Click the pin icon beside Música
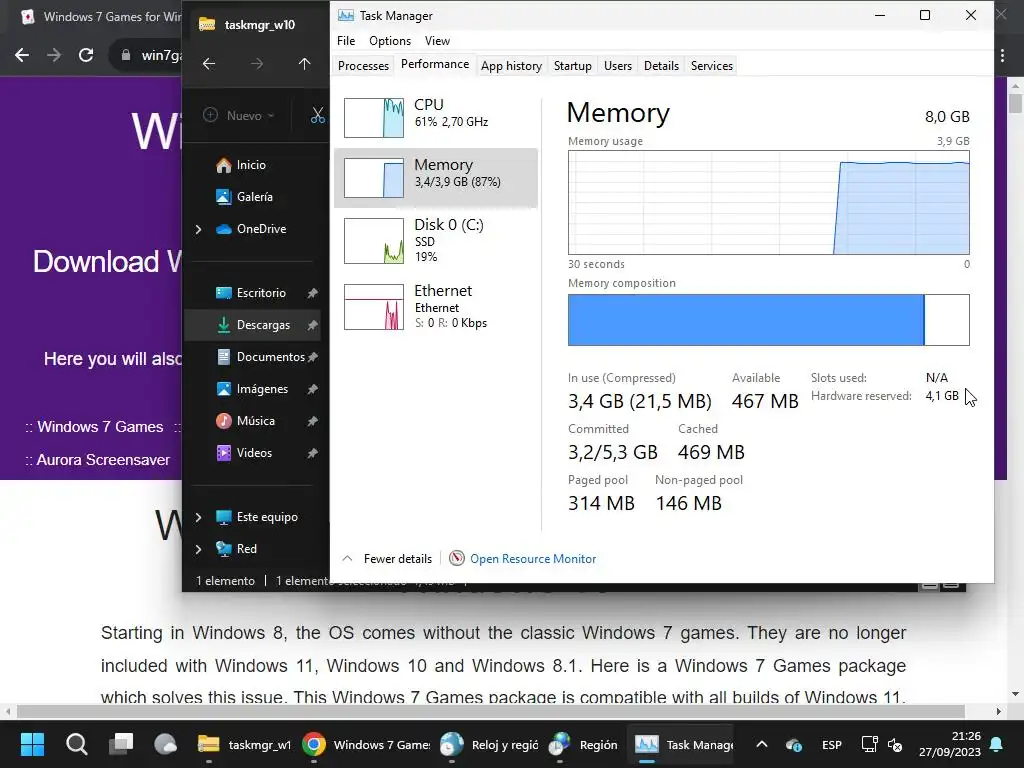 (313, 421)
